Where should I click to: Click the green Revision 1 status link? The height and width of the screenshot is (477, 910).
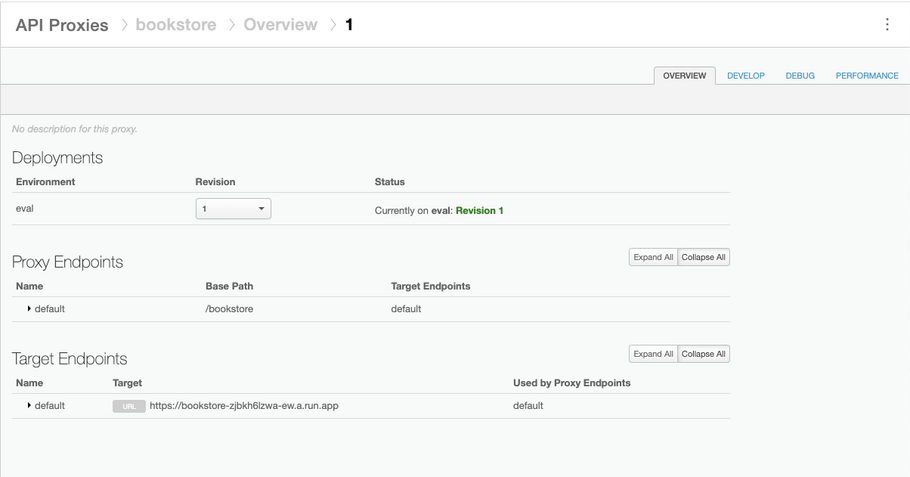[479, 211]
